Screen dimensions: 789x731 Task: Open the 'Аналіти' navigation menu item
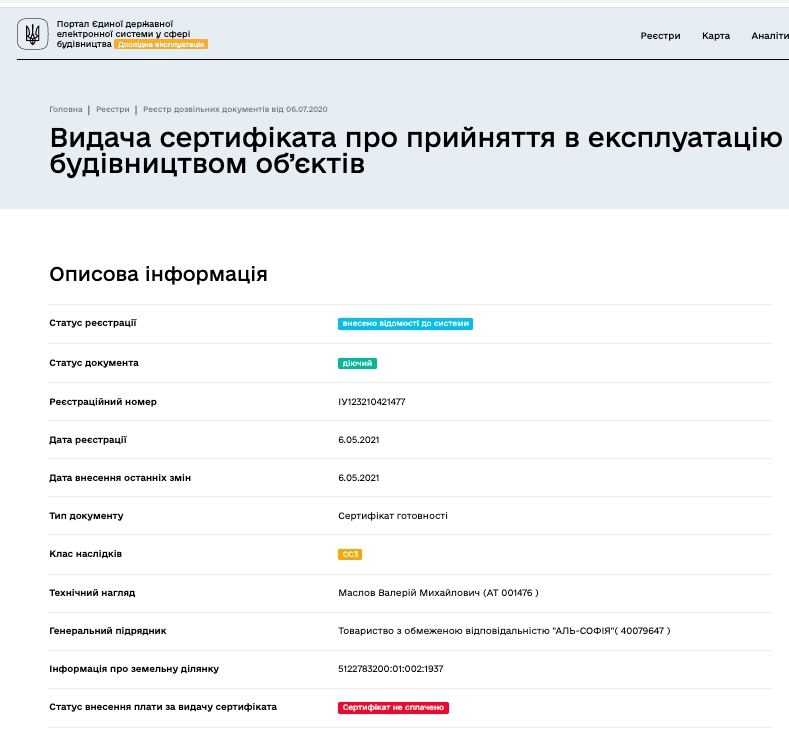point(770,36)
